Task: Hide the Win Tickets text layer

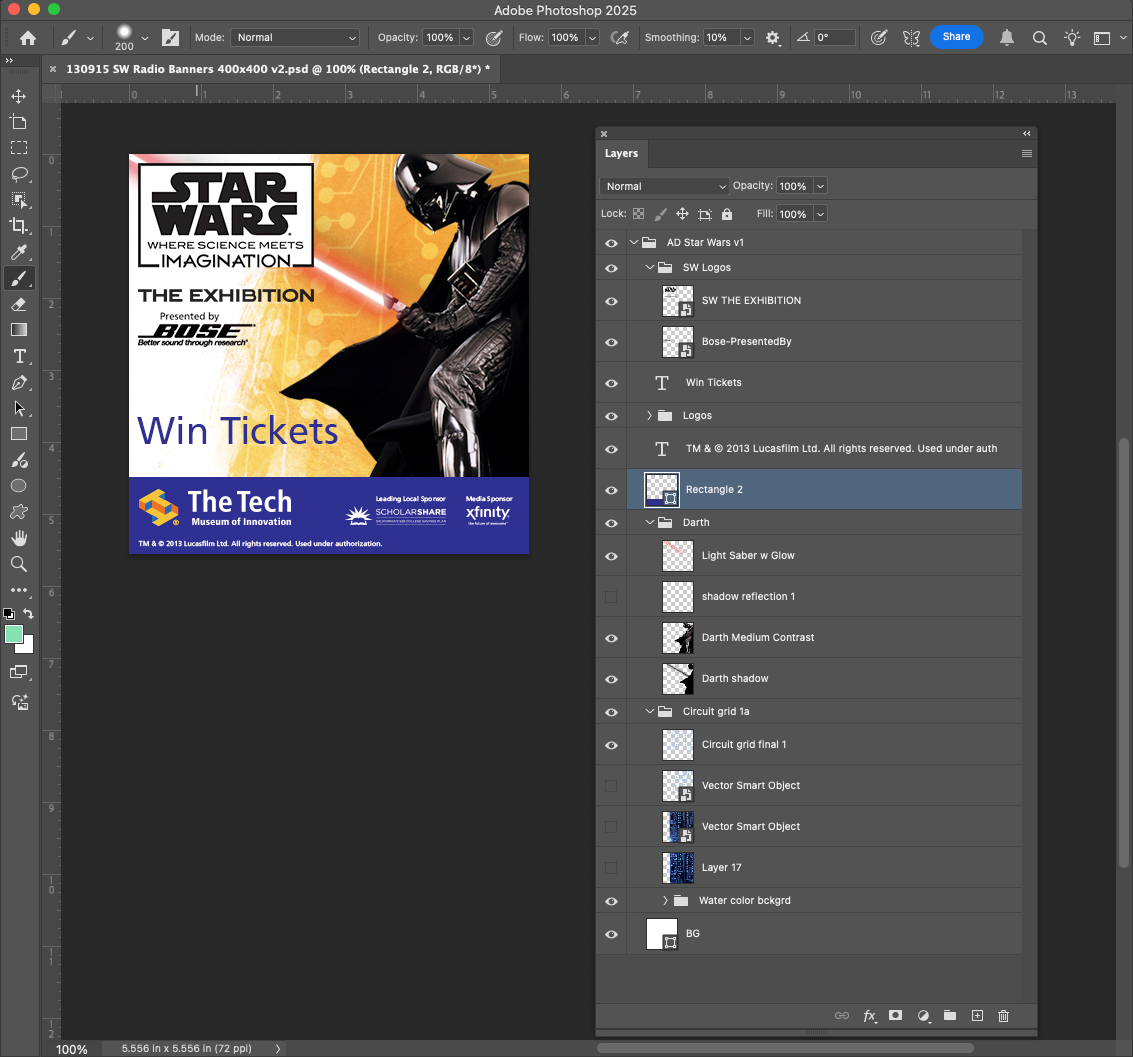Action: pyautogui.click(x=611, y=383)
